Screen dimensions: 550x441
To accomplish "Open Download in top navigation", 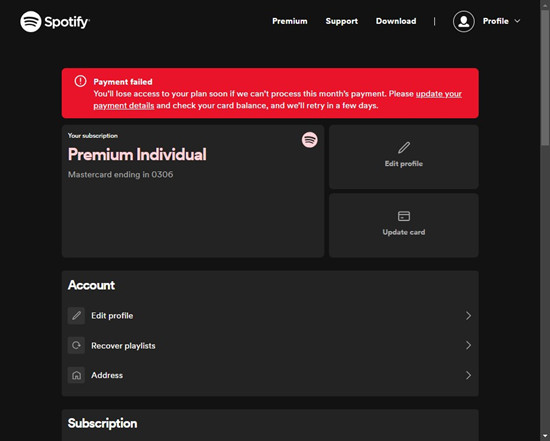I will (x=396, y=21).
